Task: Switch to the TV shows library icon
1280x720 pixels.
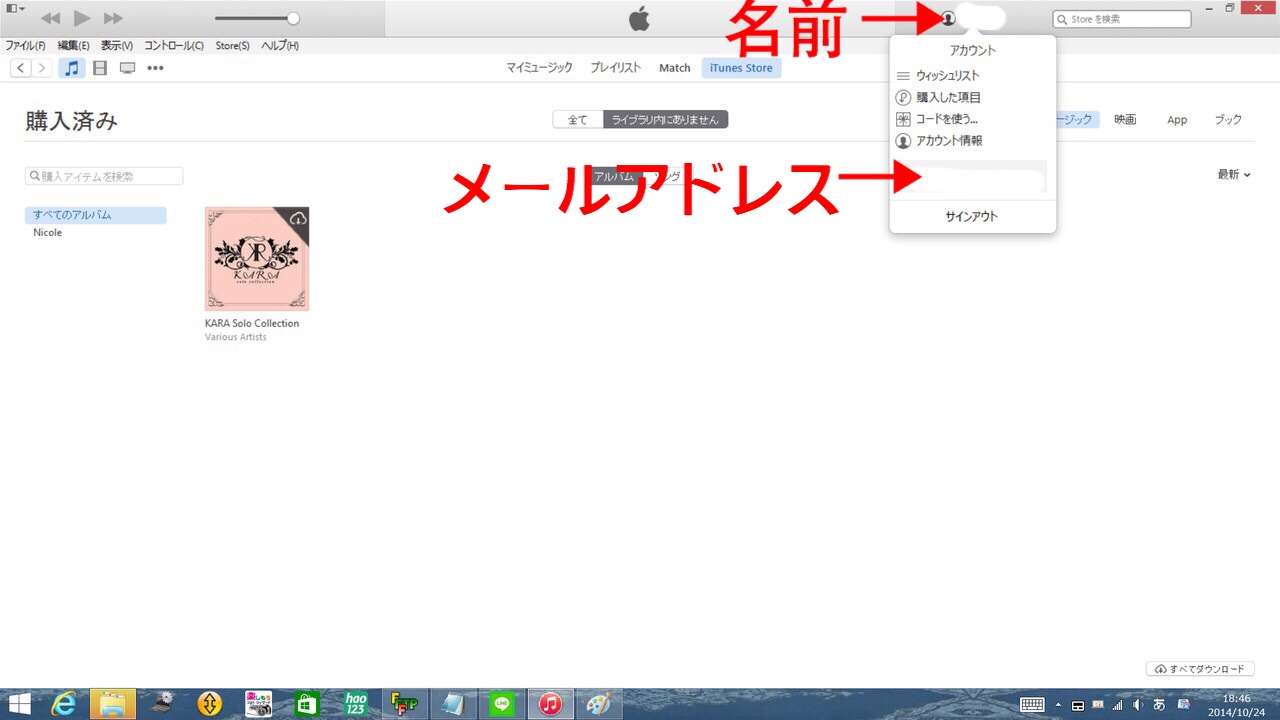Action: coord(127,68)
